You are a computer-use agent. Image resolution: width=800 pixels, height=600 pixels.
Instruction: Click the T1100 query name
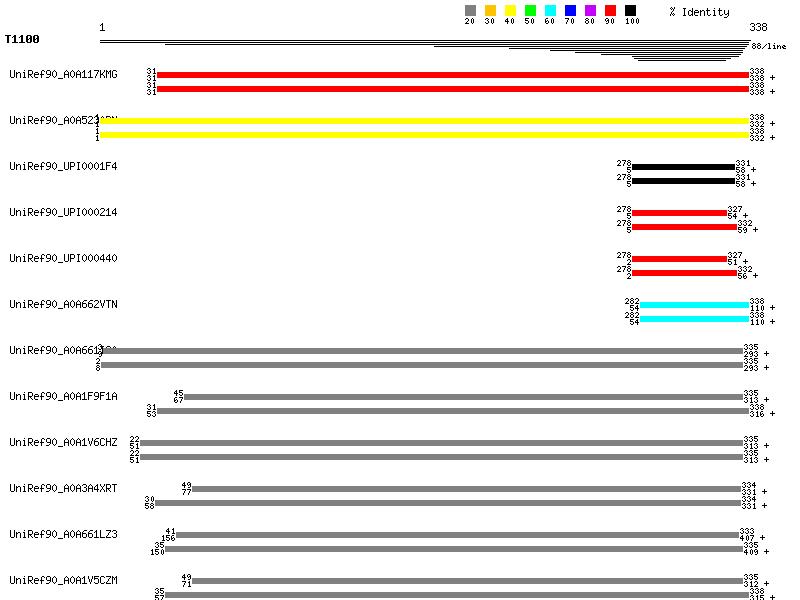[x=22, y=40]
